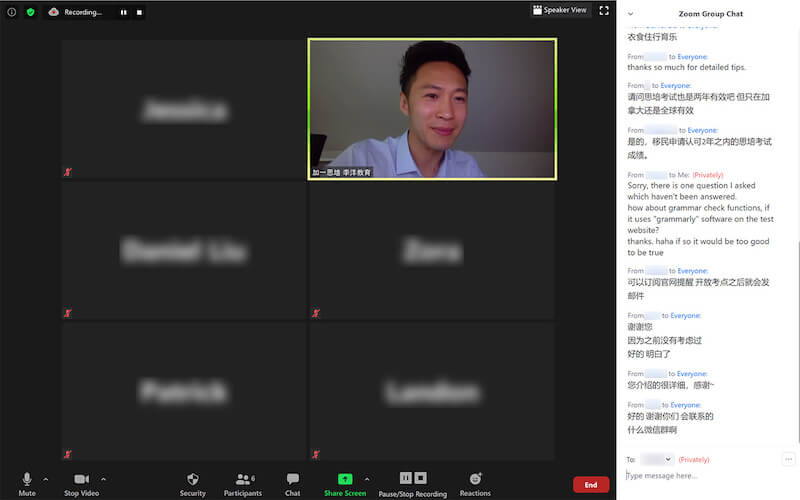Screen dimensions: 800x500
Task: End the meeting
Action: click(x=590, y=484)
